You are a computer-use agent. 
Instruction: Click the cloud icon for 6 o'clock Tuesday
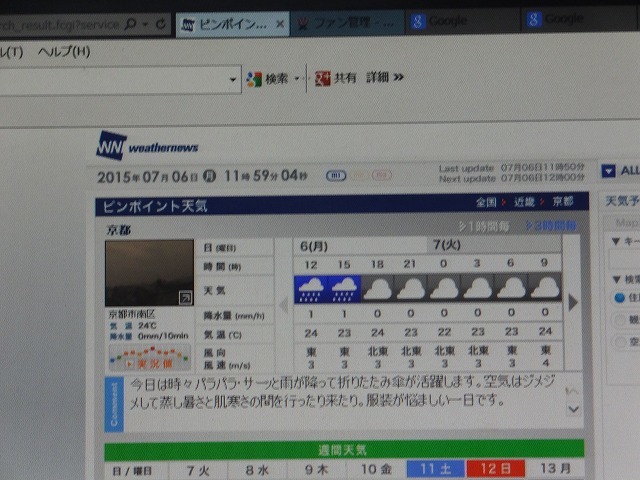click(511, 287)
